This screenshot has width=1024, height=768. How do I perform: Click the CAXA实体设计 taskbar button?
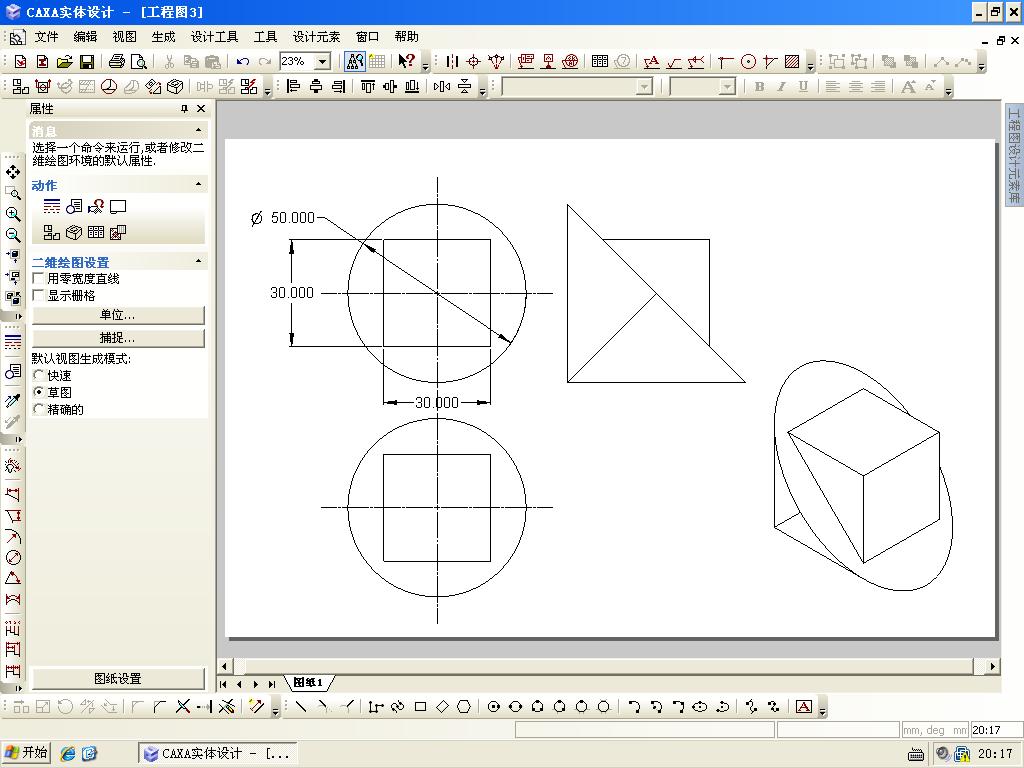click(217, 754)
